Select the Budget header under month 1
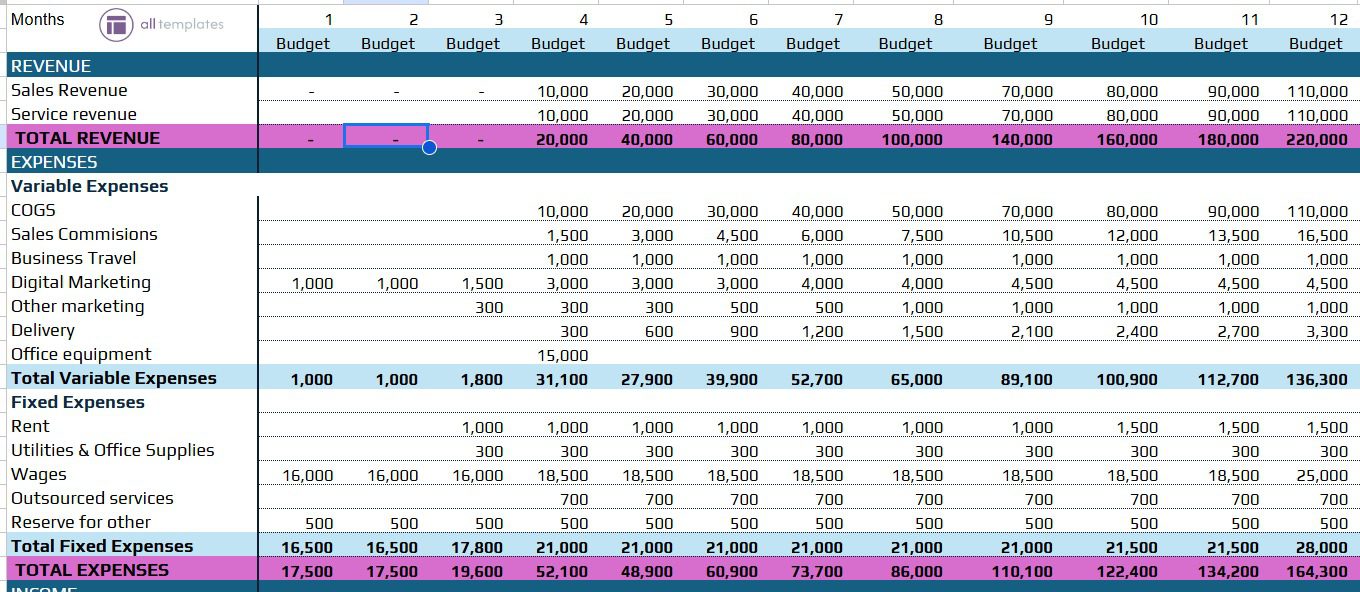1360x592 pixels. click(x=302, y=43)
